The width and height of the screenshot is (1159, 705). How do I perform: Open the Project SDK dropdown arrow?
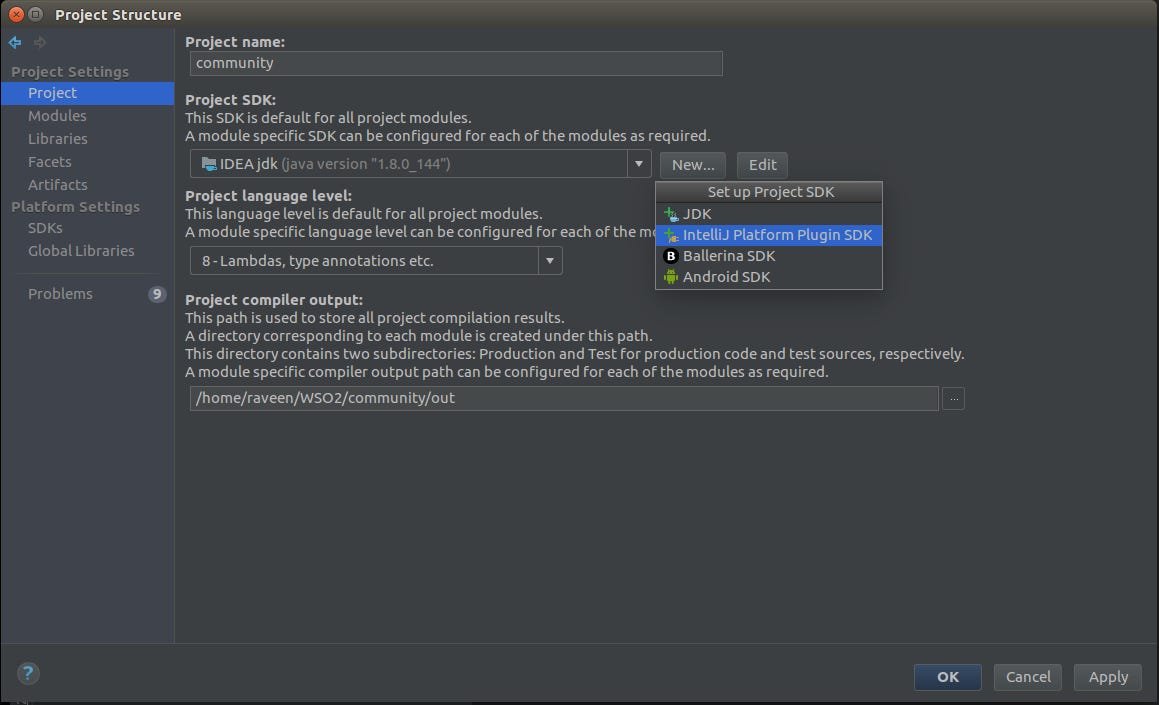pyautogui.click(x=639, y=164)
